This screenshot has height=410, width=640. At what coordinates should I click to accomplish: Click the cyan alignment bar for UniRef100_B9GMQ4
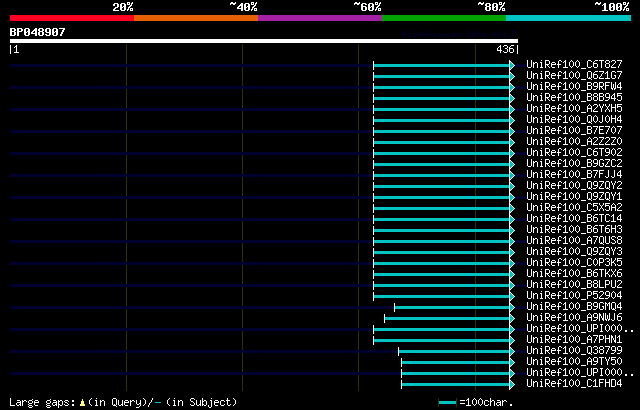tap(452, 308)
